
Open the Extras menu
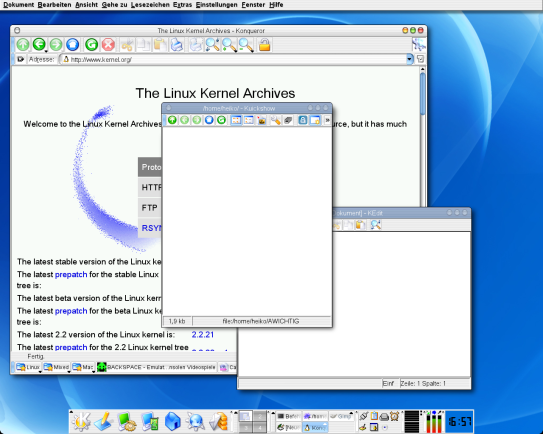(183, 5)
